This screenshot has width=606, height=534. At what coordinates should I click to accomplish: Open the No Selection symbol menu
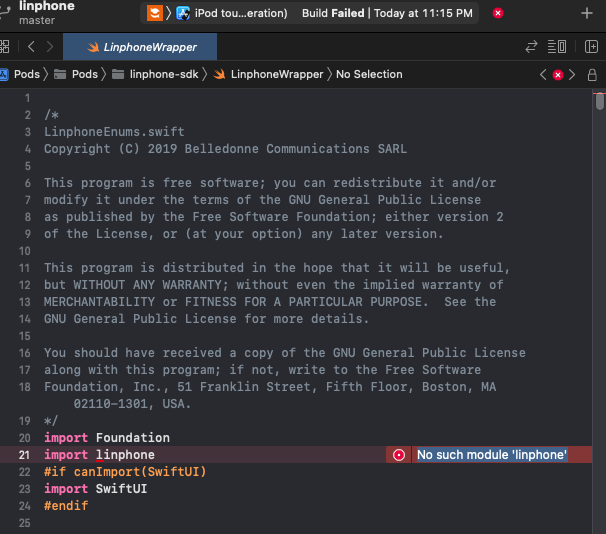[x=369, y=74]
